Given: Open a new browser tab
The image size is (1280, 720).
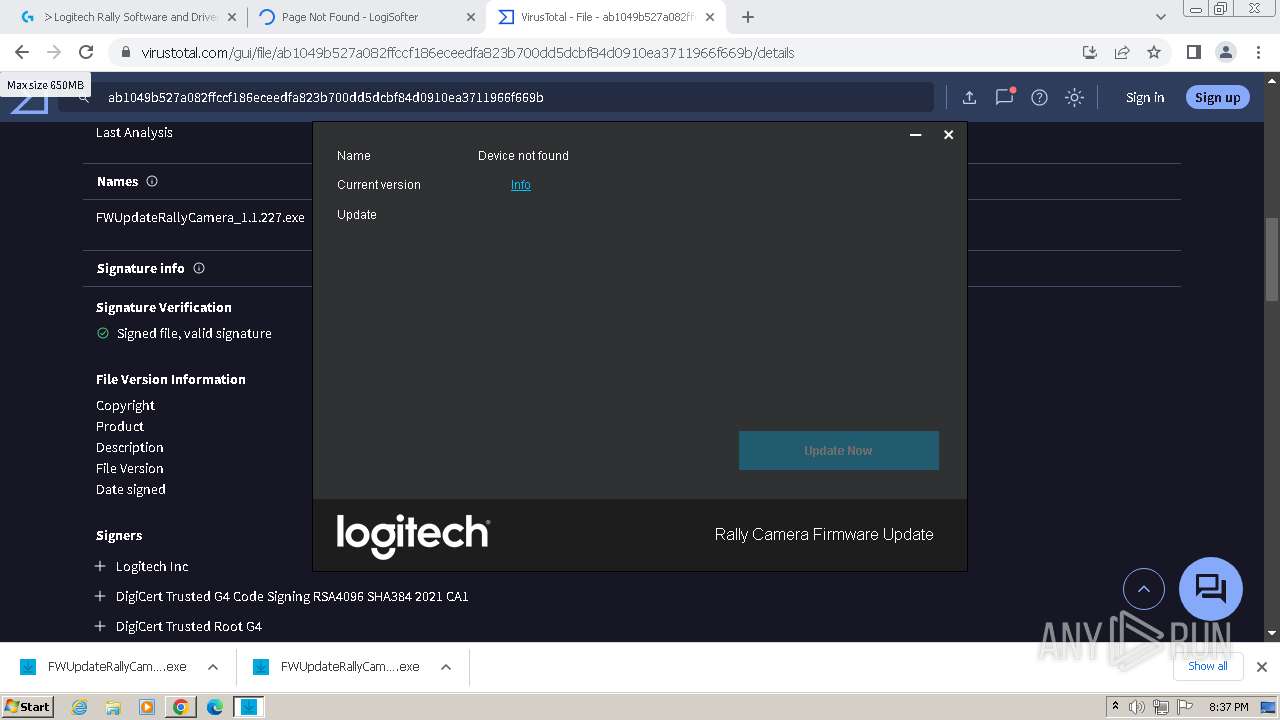Looking at the screenshot, I should click(x=747, y=17).
